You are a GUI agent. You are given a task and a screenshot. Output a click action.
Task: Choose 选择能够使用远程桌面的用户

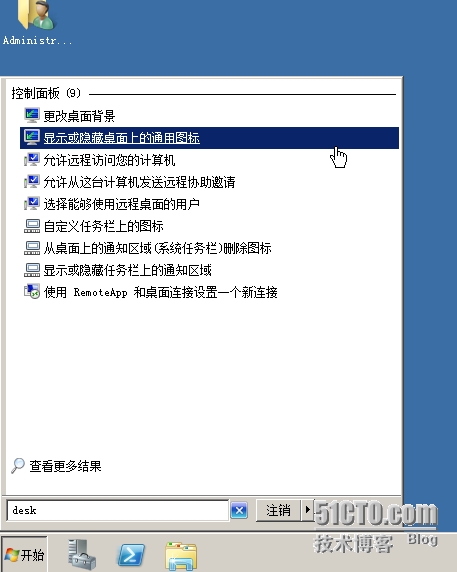point(121,204)
